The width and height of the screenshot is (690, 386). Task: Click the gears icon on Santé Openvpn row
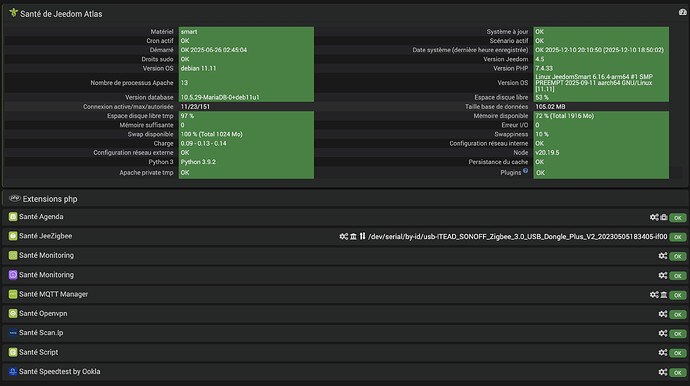(x=663, y=314)
